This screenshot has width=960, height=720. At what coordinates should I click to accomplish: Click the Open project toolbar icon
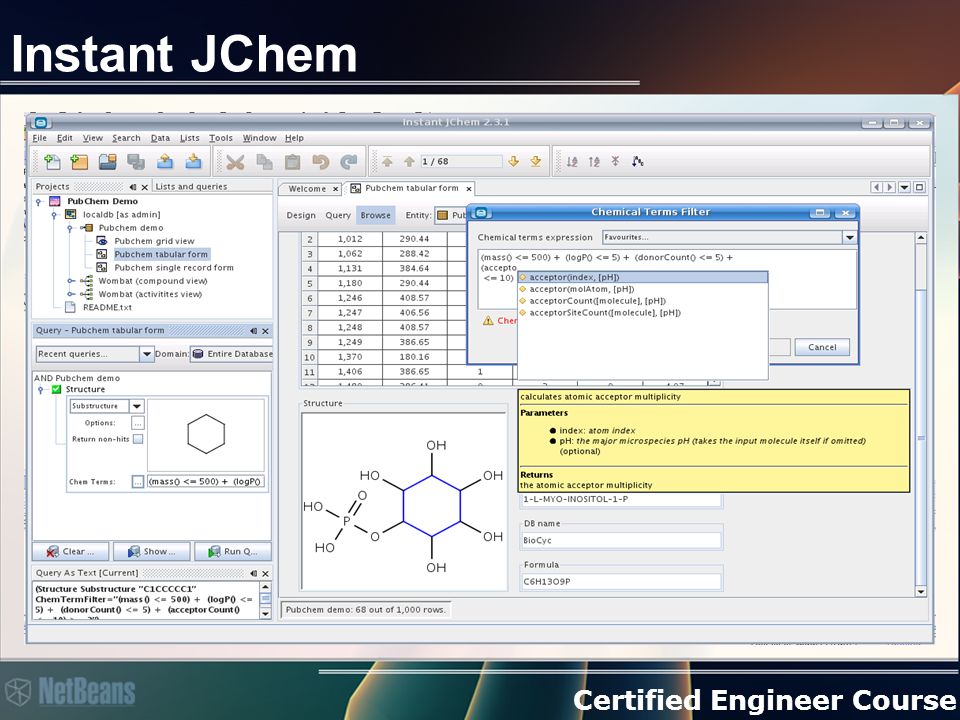[x=108, y=162]
